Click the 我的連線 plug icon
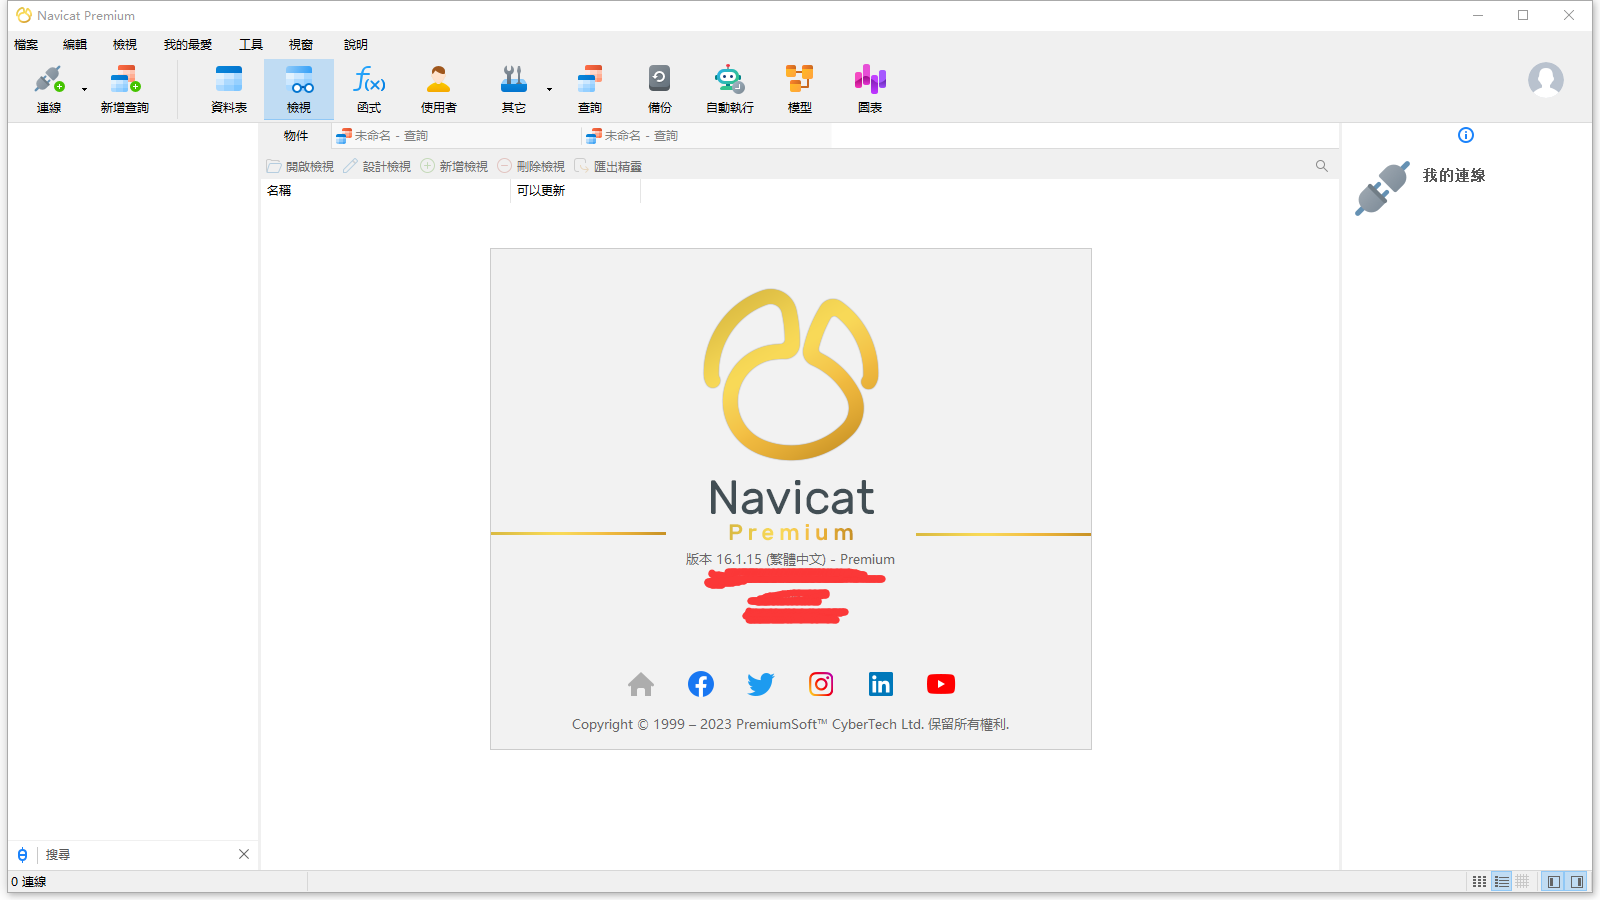Screen dimensions: 1600x900 [x=1382, y=188]
